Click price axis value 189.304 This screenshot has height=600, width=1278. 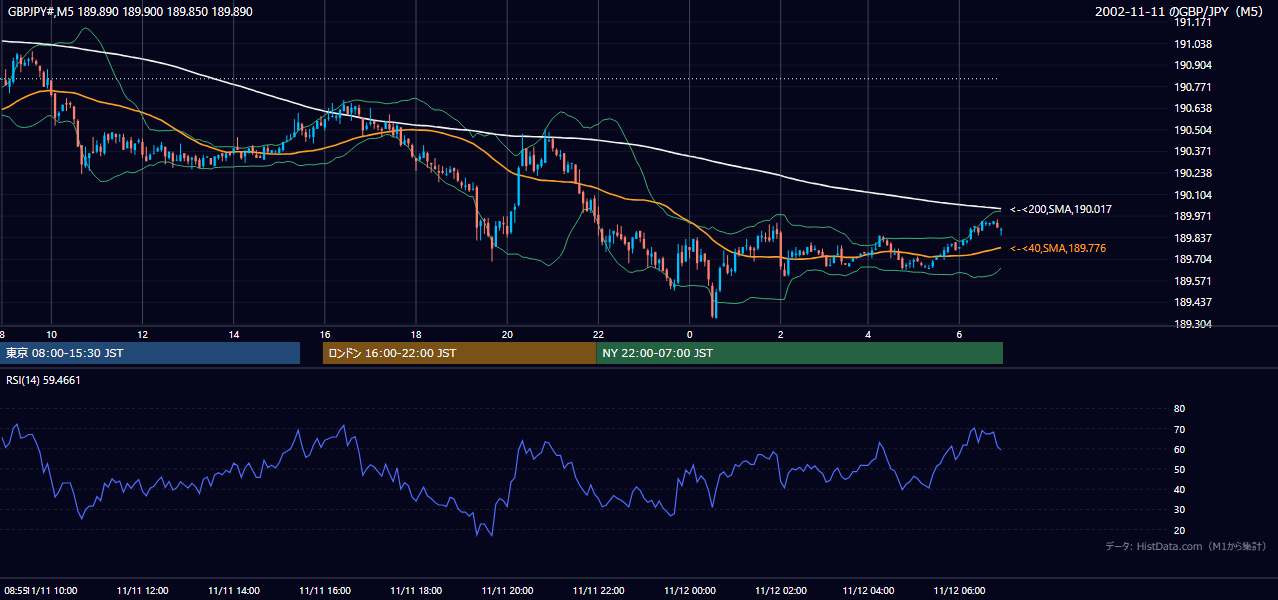click(x=1192, y=324)
